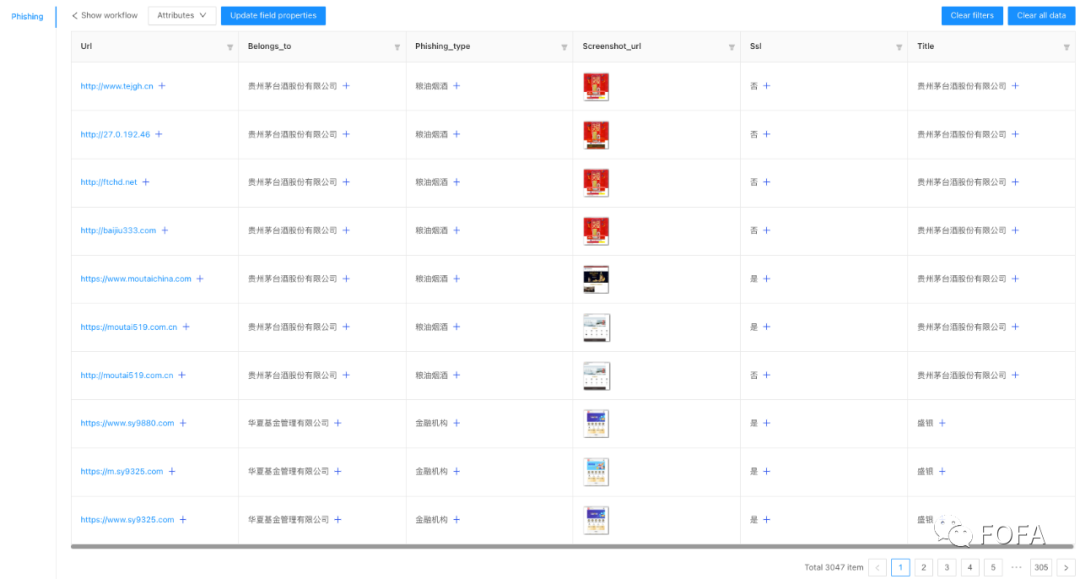Click plus icon next to http://27.0.192.46
The image size is (1080, 579).
[158, 134]
